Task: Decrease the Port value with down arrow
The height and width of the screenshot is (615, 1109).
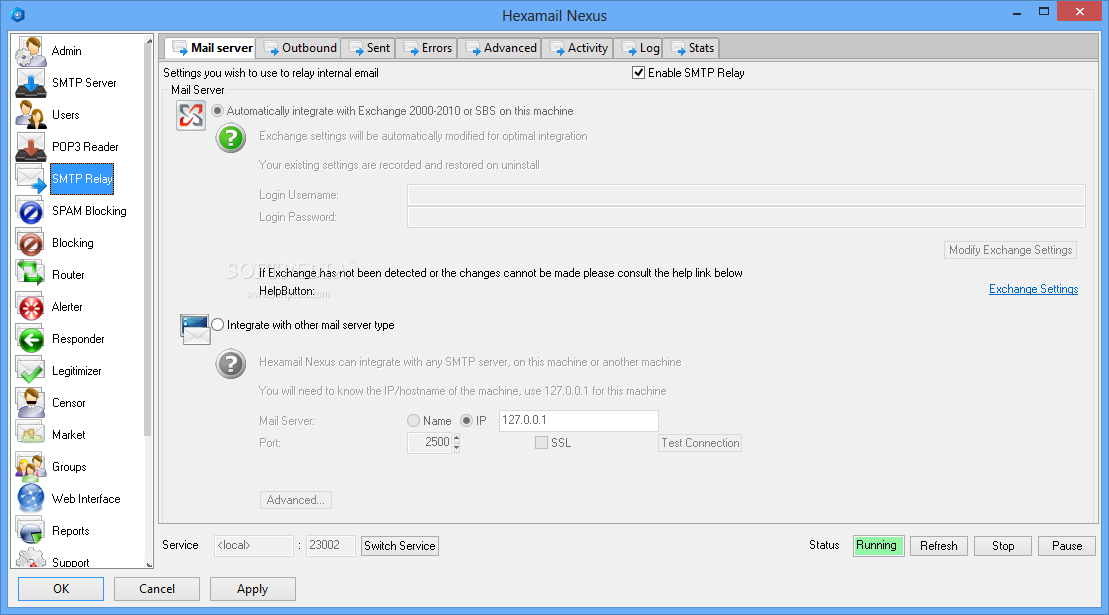Action: pyautogui.click(x=457, y=447)
